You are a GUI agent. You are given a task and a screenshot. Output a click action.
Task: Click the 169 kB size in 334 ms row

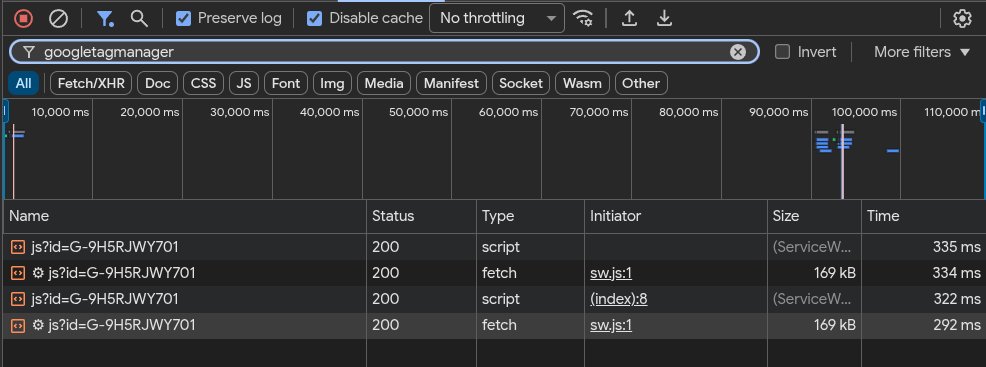834,273
